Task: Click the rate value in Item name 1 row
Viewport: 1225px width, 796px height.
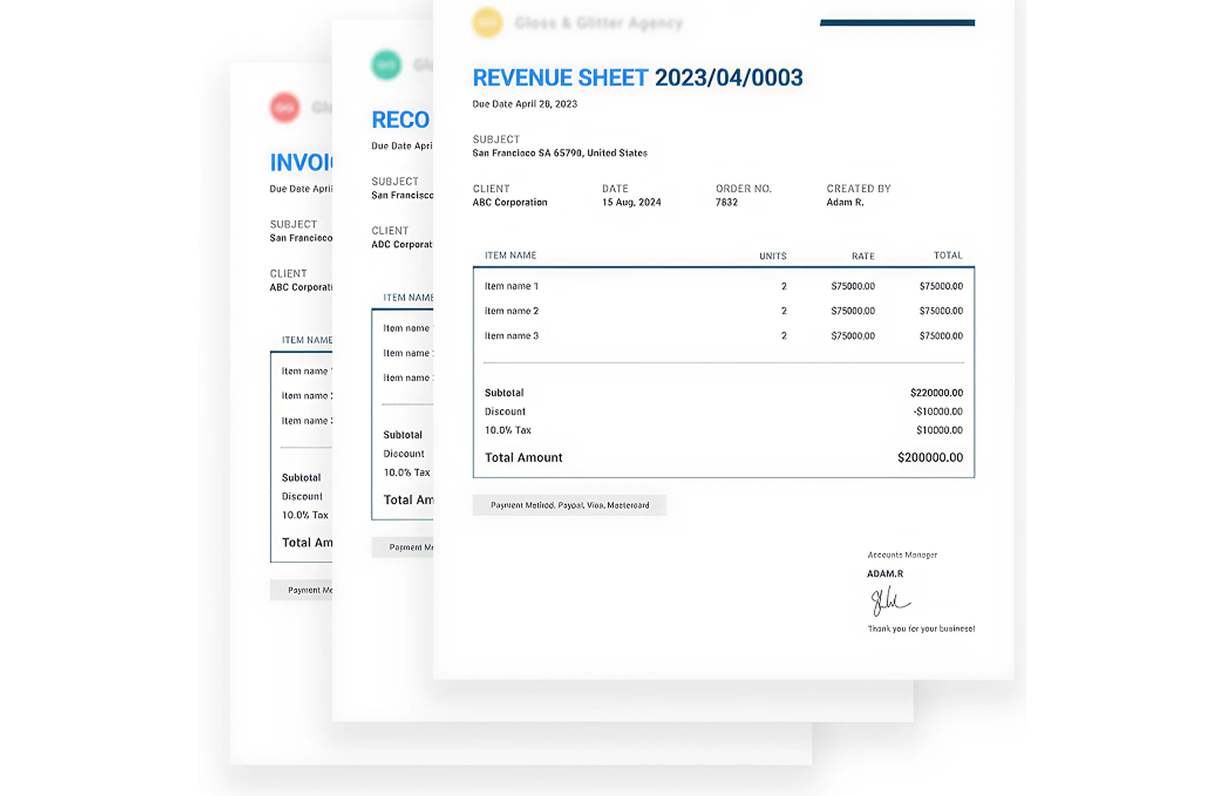Action: point(853,286)
